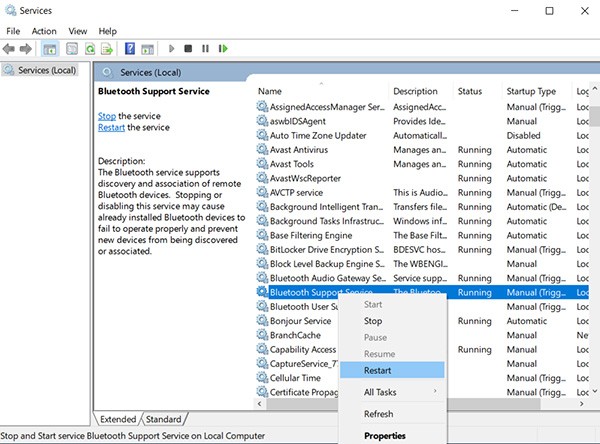Click the Services (Local) pane header

tap(150, 72)
